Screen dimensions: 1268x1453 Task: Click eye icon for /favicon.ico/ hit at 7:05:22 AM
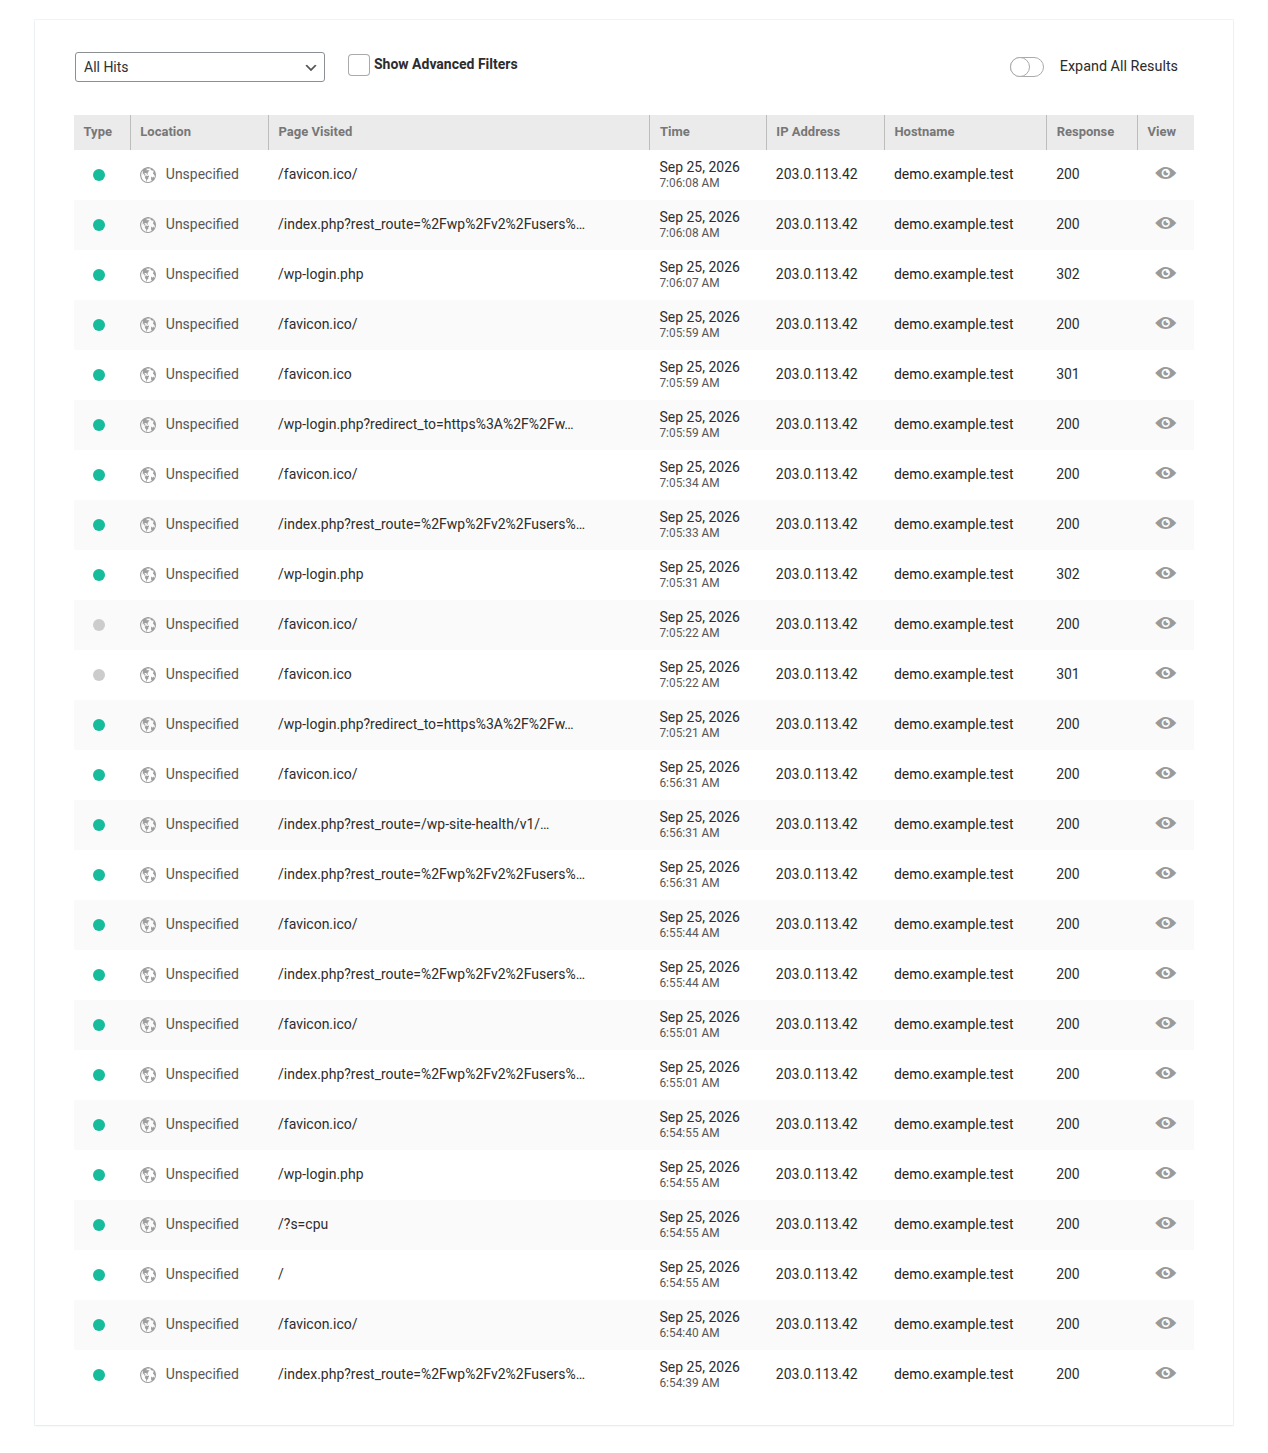1165,623
